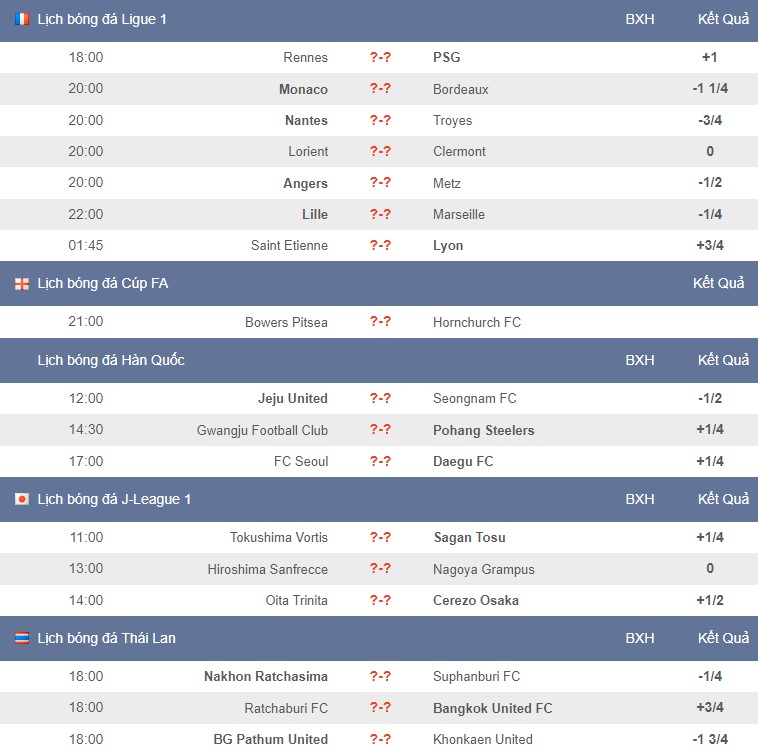The width and height of the screenshot is (758, 753).
Task: Click the Hornchurch FC team name
Action: point(477,322)
